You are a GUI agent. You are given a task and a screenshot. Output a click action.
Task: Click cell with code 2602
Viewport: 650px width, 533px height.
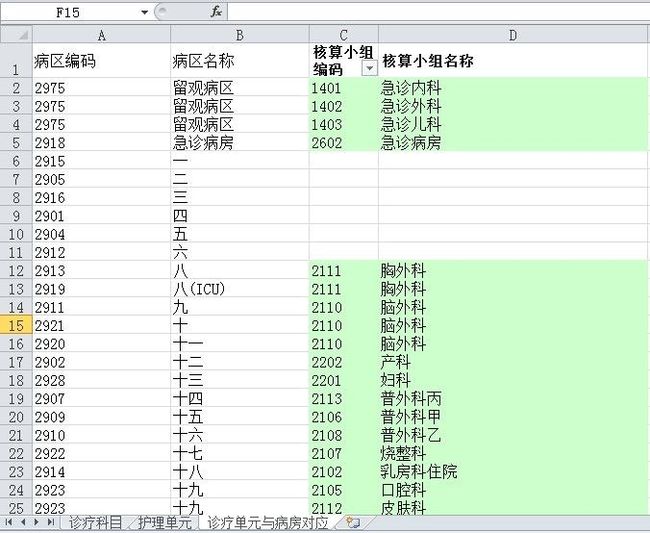(344, 143)
